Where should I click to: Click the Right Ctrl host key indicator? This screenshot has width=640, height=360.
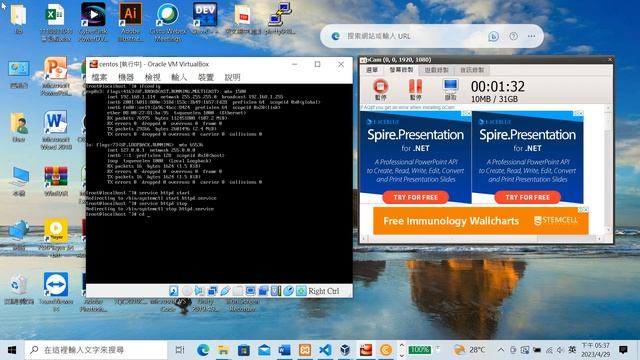click(x=323, y=291)
